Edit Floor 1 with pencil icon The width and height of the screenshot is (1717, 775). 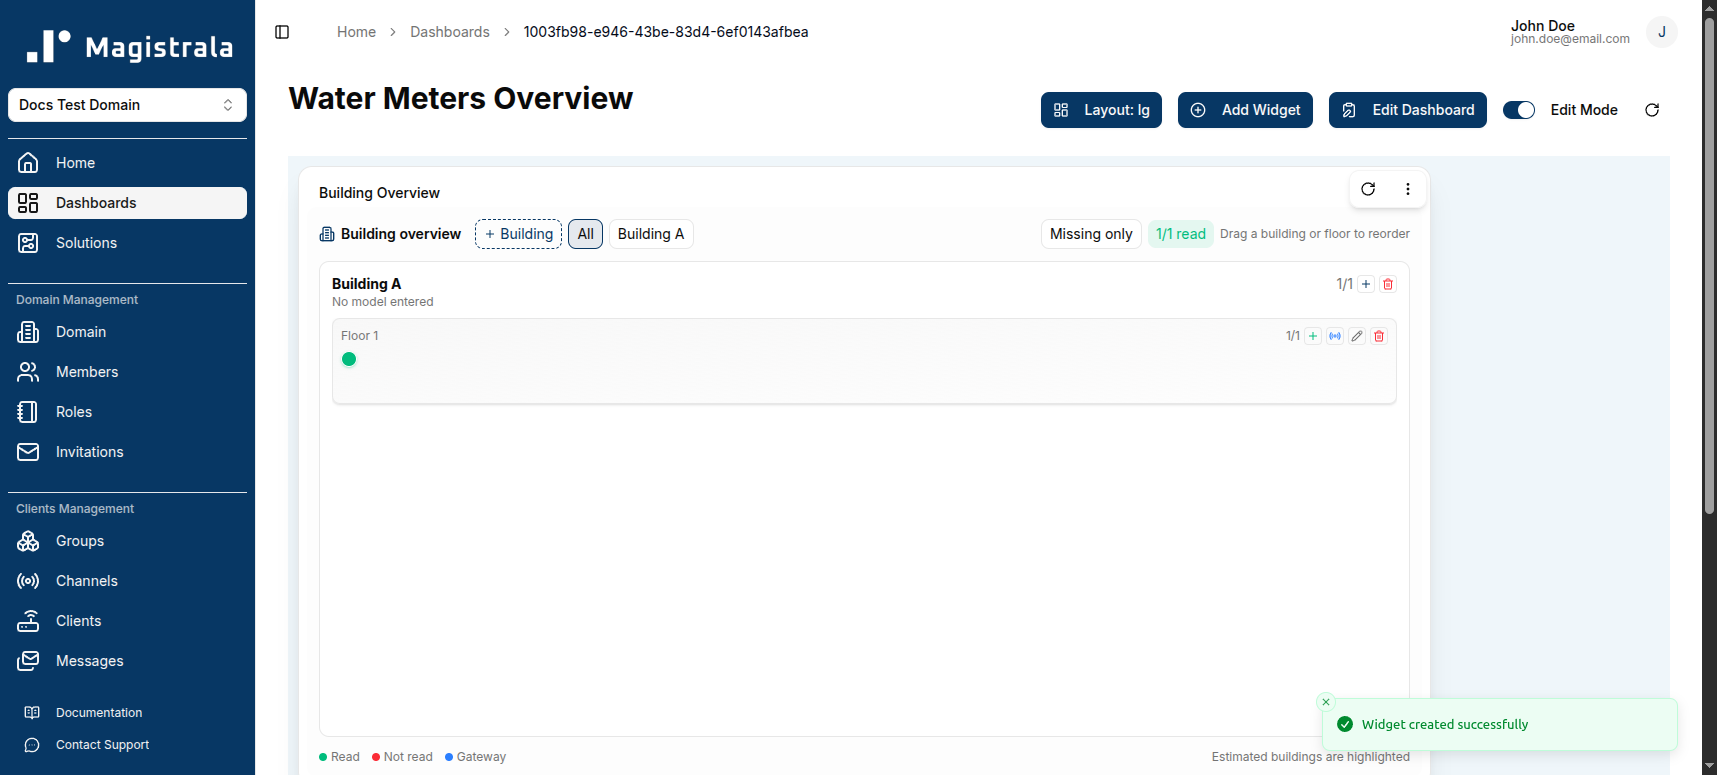click(x=1357, y=336)
